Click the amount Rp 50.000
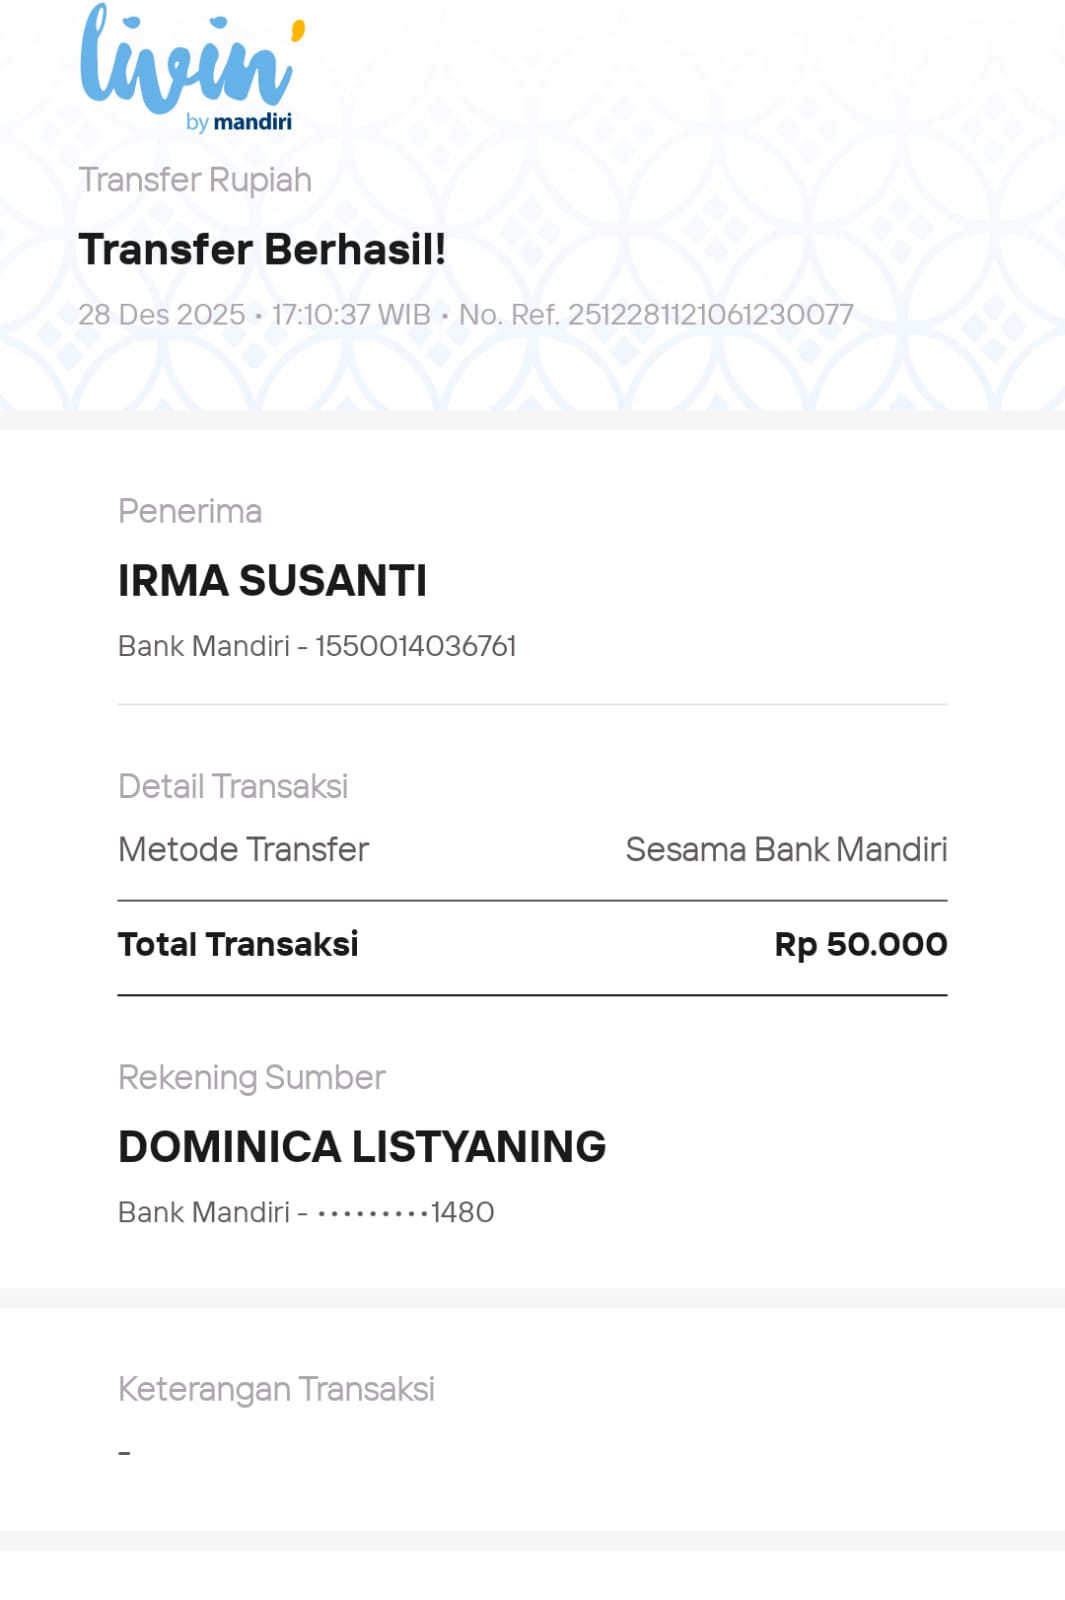This screenshot has width=1065, height=1600. click(x=860, y=944)
